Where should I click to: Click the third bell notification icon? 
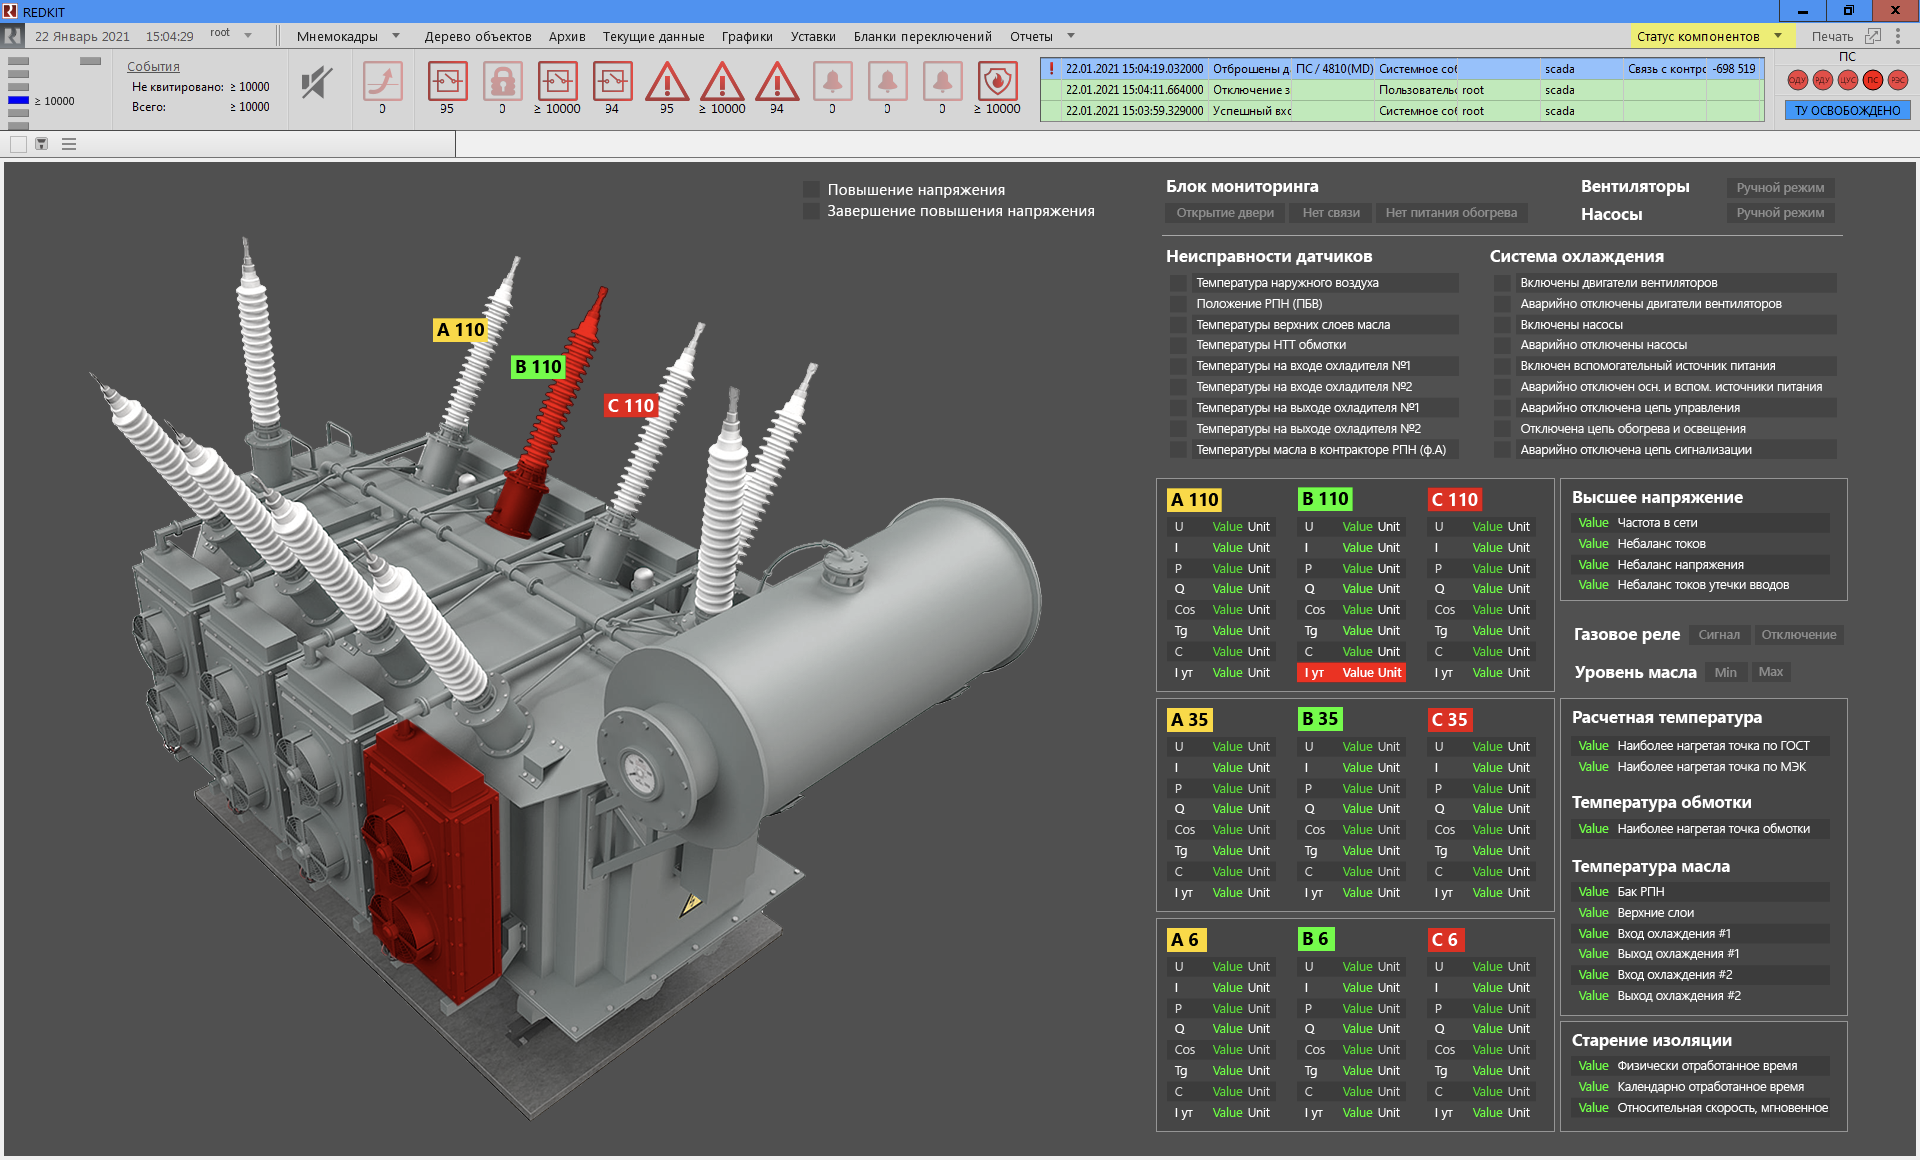(942, 81)
